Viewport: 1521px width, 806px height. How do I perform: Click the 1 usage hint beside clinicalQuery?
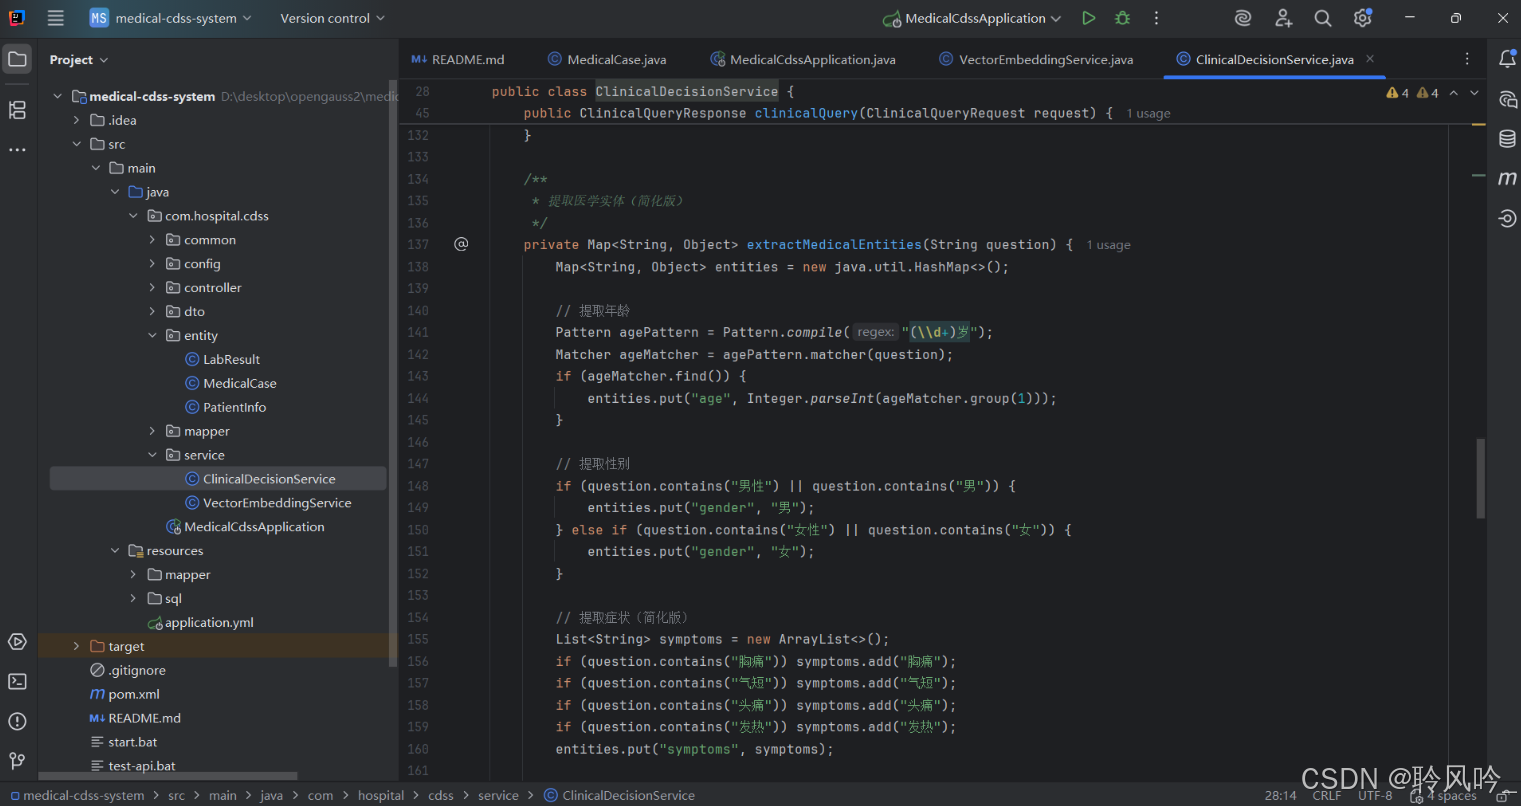1148,114
